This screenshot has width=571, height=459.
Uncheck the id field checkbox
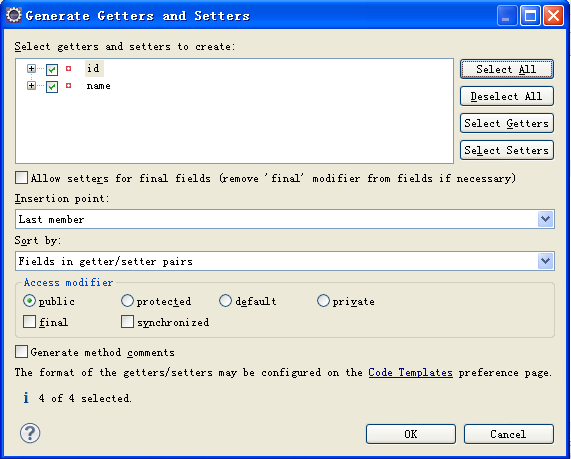pos(52,69)
